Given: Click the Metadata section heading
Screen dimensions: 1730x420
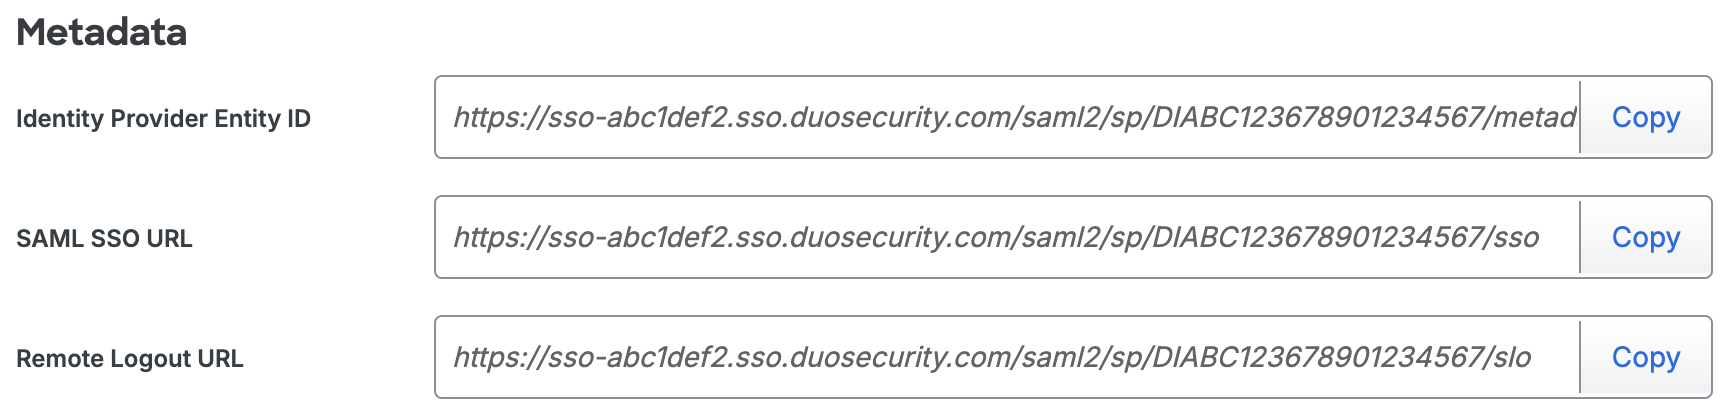Looking at the screenshot, I should [x=102, y=33].
